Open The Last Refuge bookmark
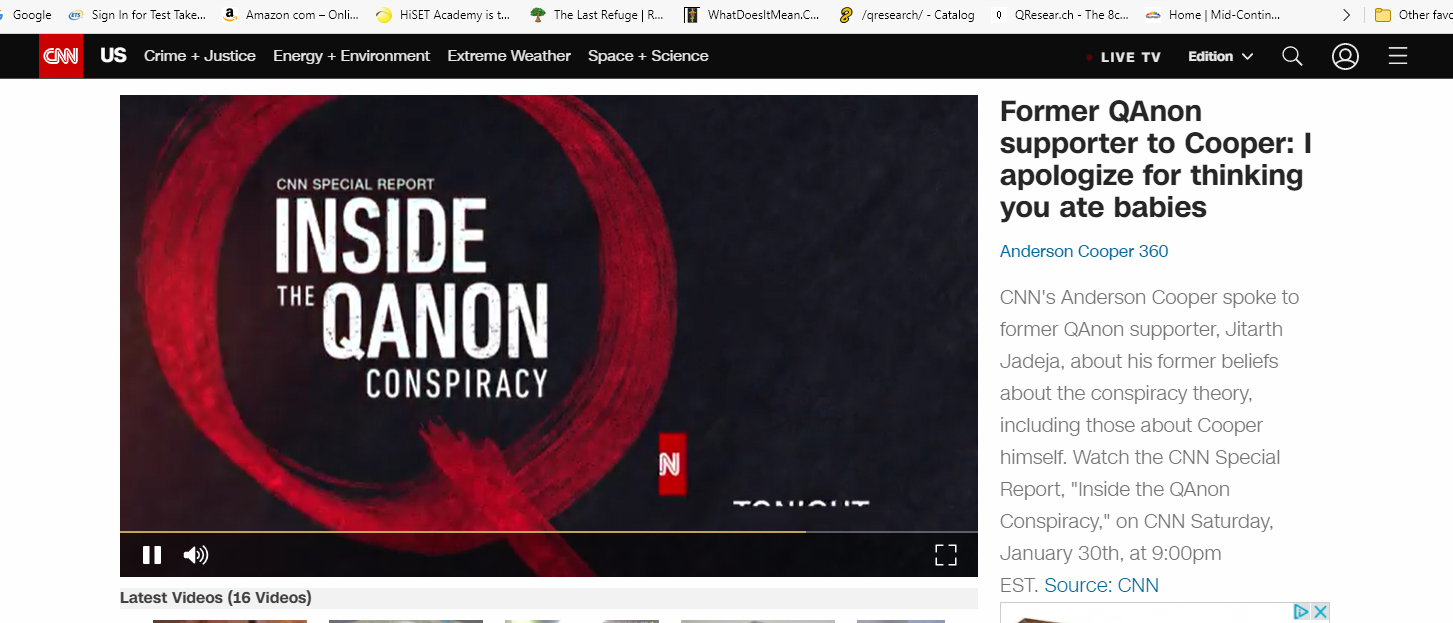Viewport: 1453px width, 623px height. click(597, 15)
